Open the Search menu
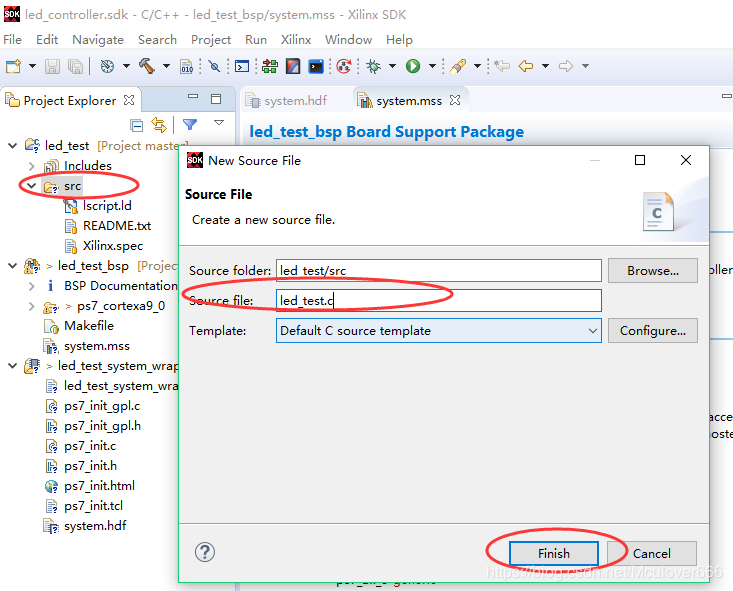Viewport: 733px width, 591px height. pyautogui.click(x=158, y=40)
